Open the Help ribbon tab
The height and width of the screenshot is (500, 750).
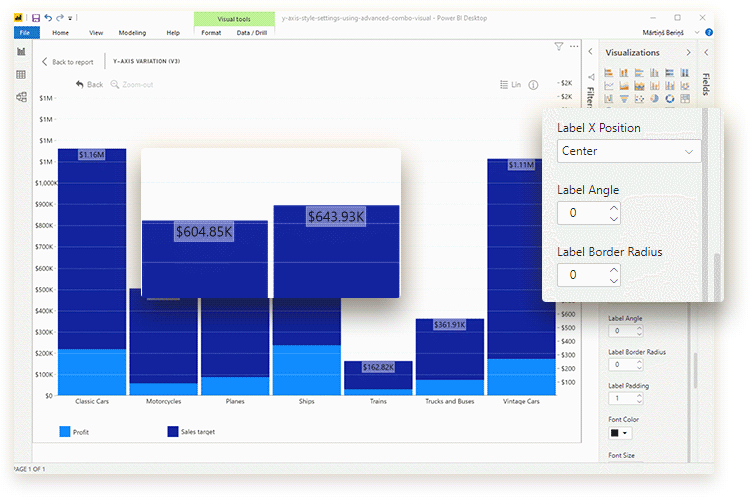pos(173,33)
